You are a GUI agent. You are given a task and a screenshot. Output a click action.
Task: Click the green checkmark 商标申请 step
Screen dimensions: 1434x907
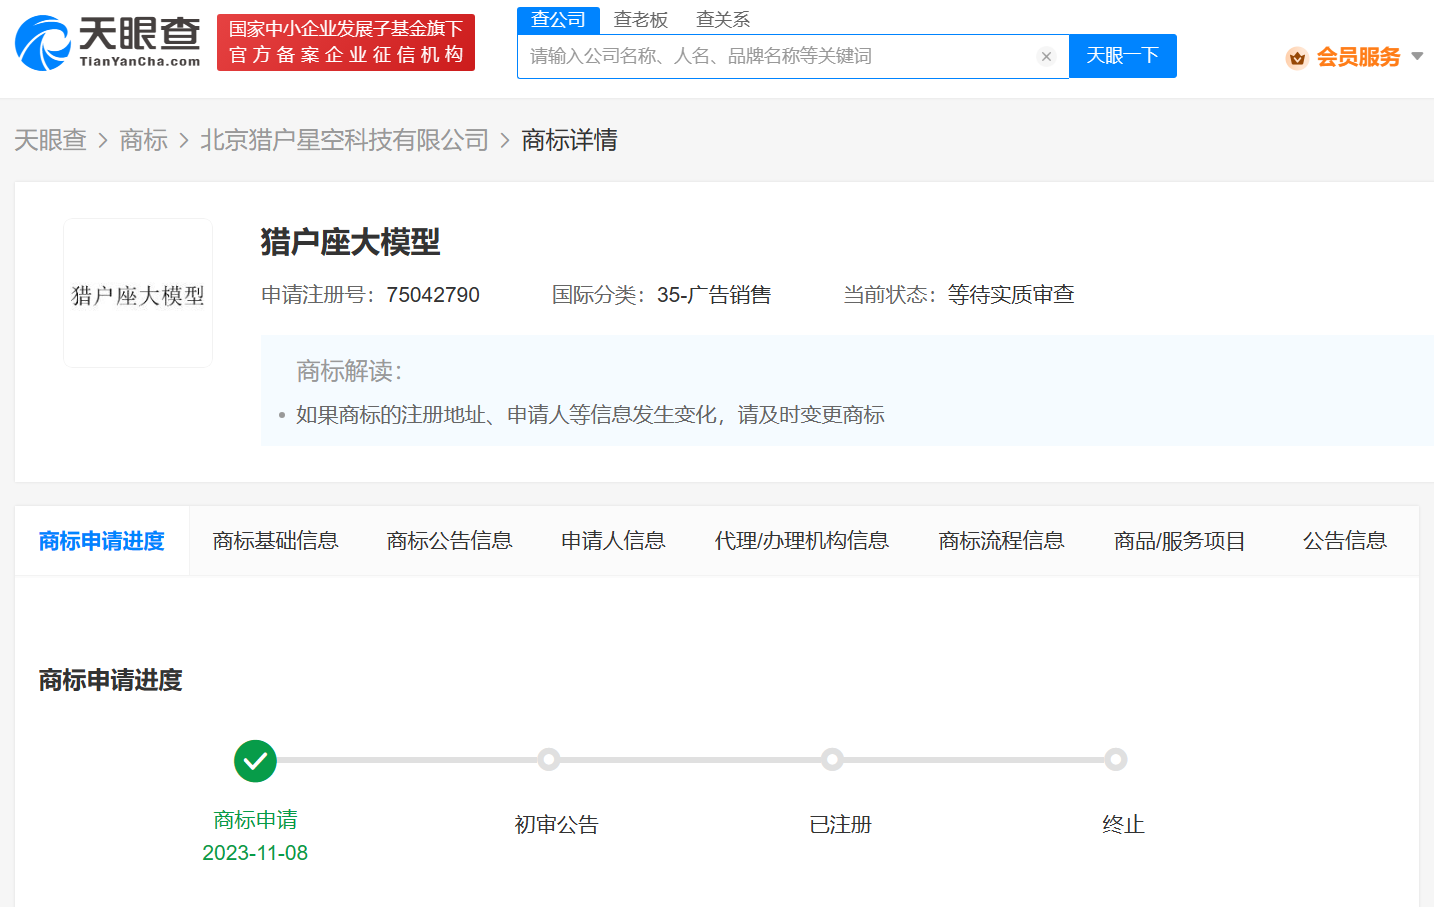[x=255, y=761]
